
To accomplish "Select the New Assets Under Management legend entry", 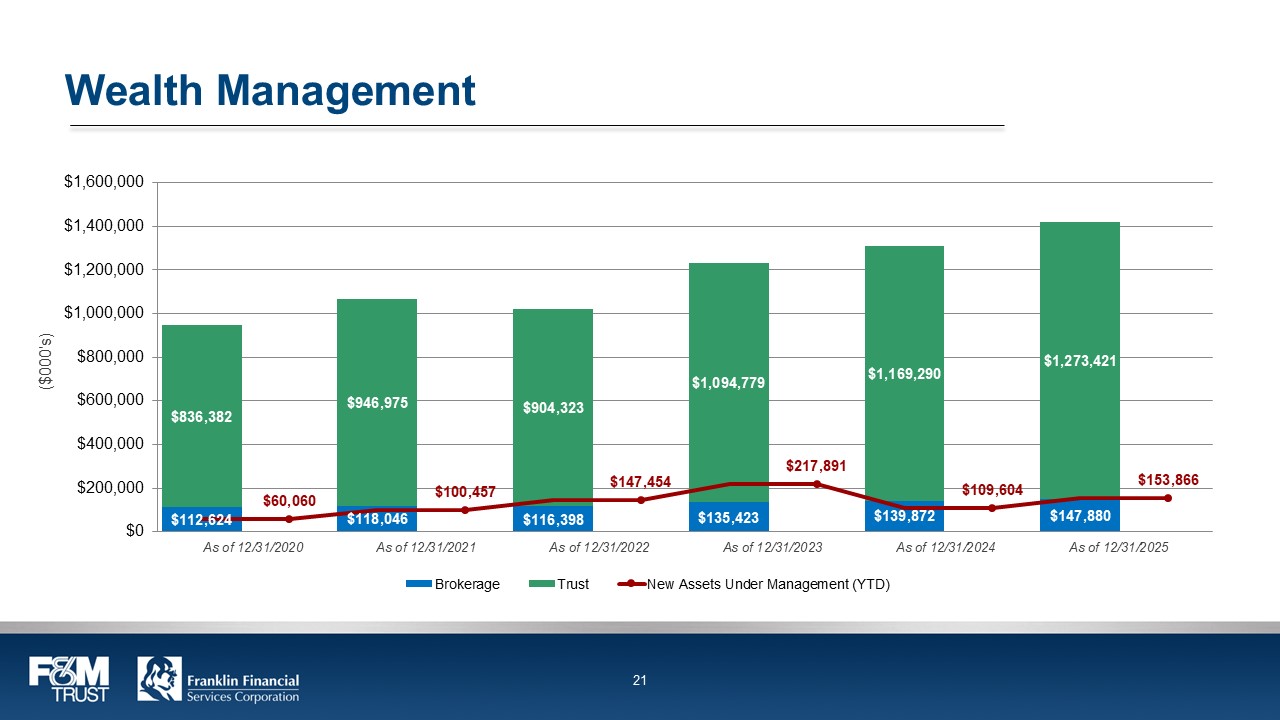I will click(x=754, y=584).
